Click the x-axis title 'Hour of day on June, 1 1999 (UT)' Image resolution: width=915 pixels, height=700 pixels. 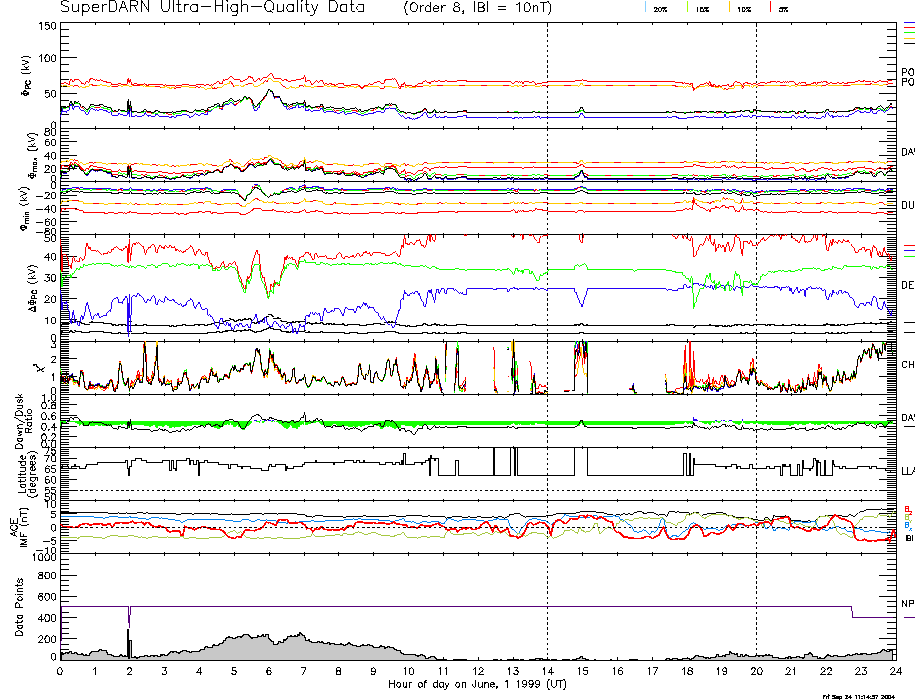coord(476,684)
